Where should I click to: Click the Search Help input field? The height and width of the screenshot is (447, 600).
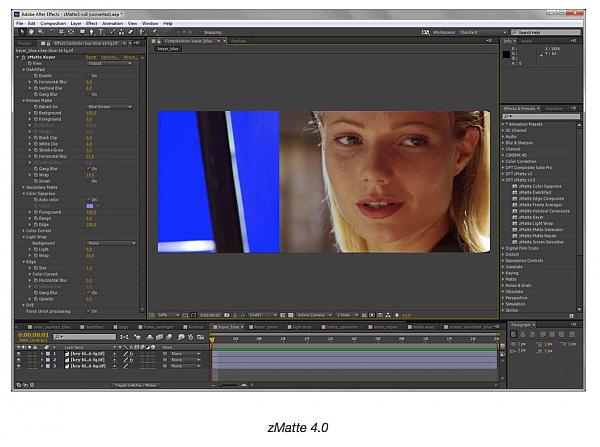pos(546,32)
